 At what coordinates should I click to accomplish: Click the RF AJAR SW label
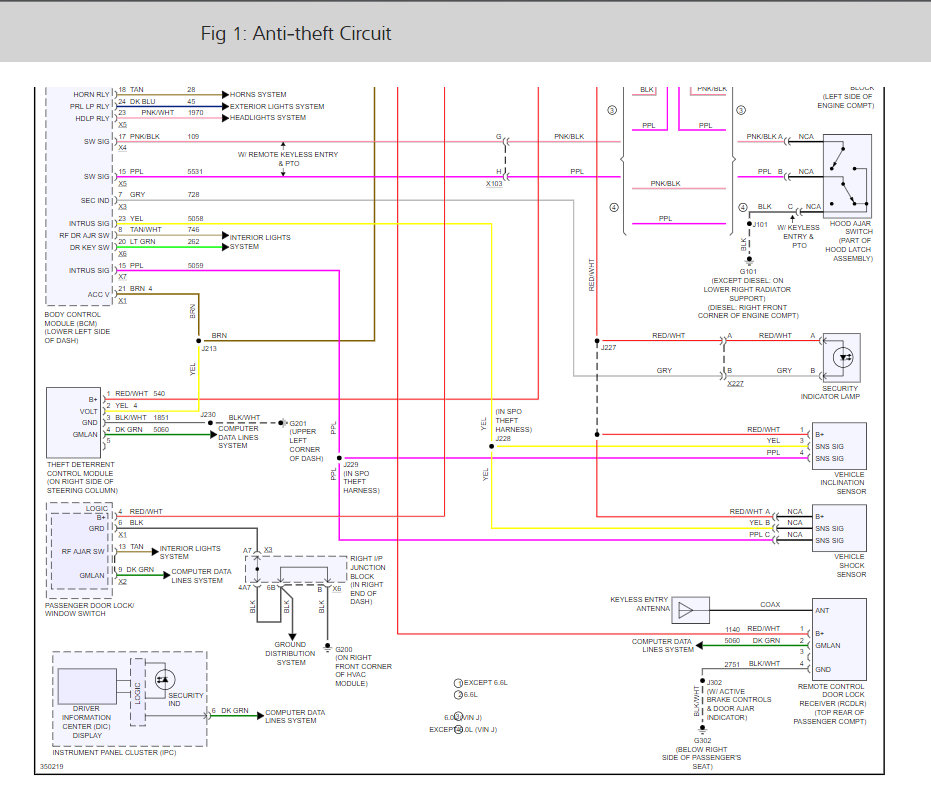[83, 552]
